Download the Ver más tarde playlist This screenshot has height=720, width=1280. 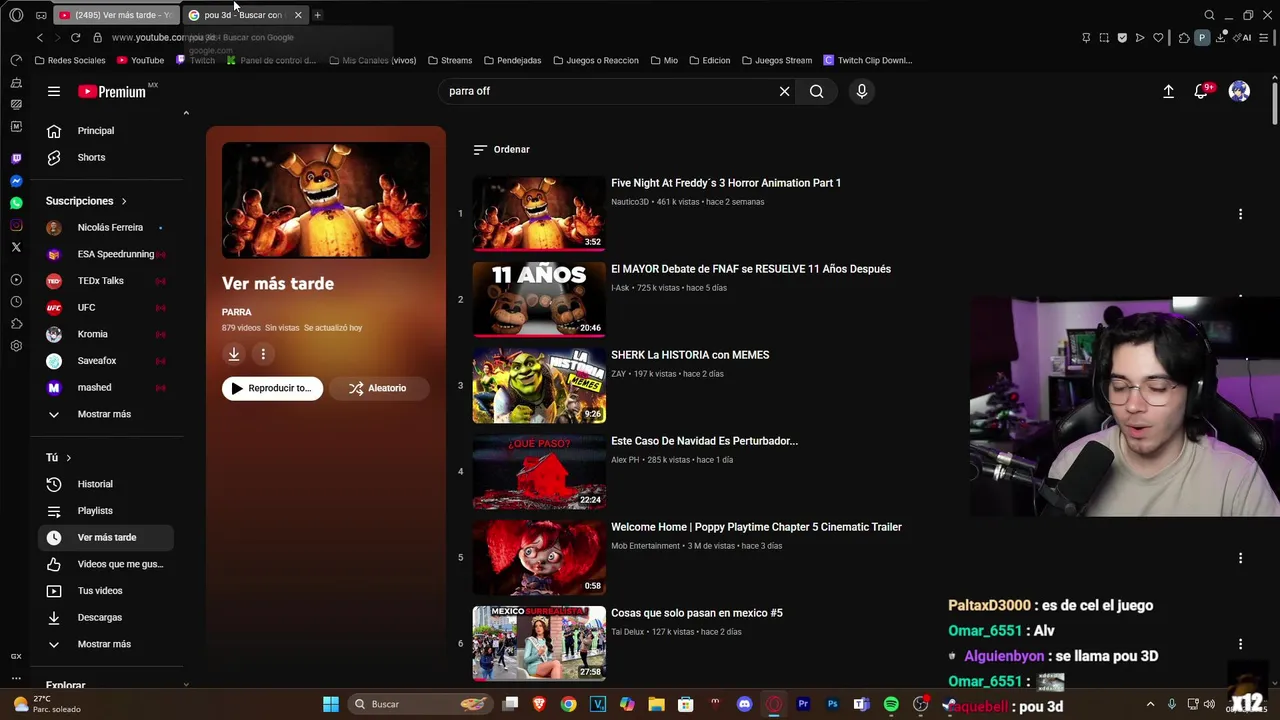(x=233, y=354)
